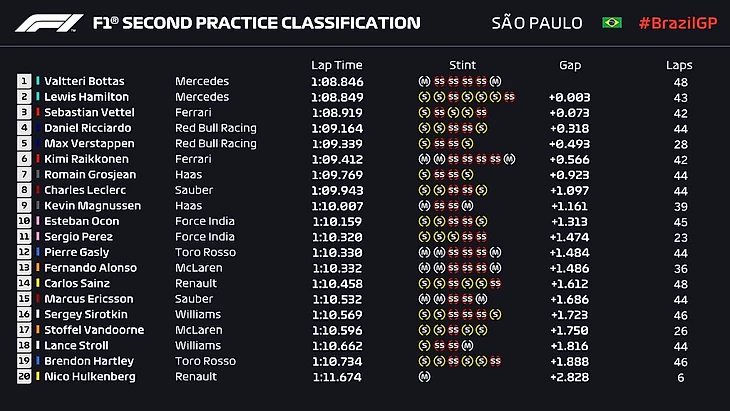
Task: Click position number 1 badge
Action: (x=24, y=81)
